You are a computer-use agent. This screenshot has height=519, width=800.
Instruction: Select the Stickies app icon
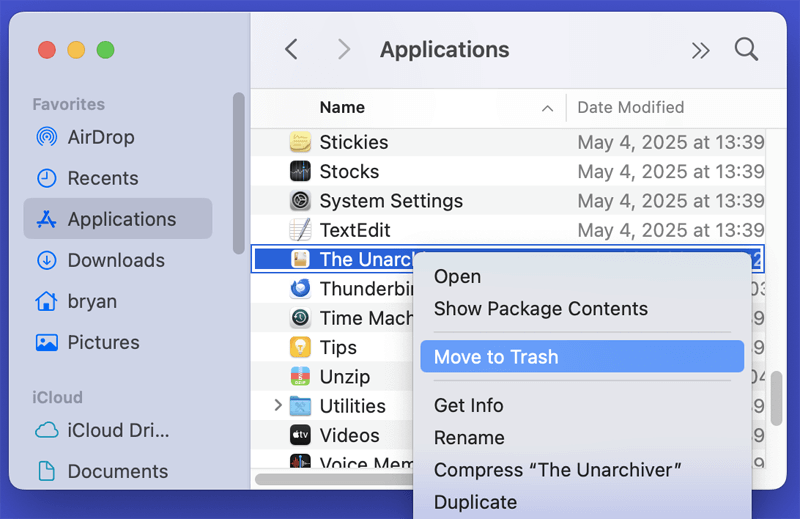[x=300, y=142]
